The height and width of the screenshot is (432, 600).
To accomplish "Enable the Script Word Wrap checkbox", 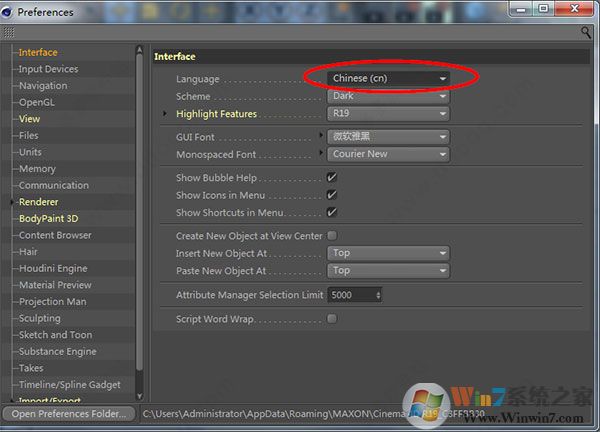I will click(x=332, y=319).
